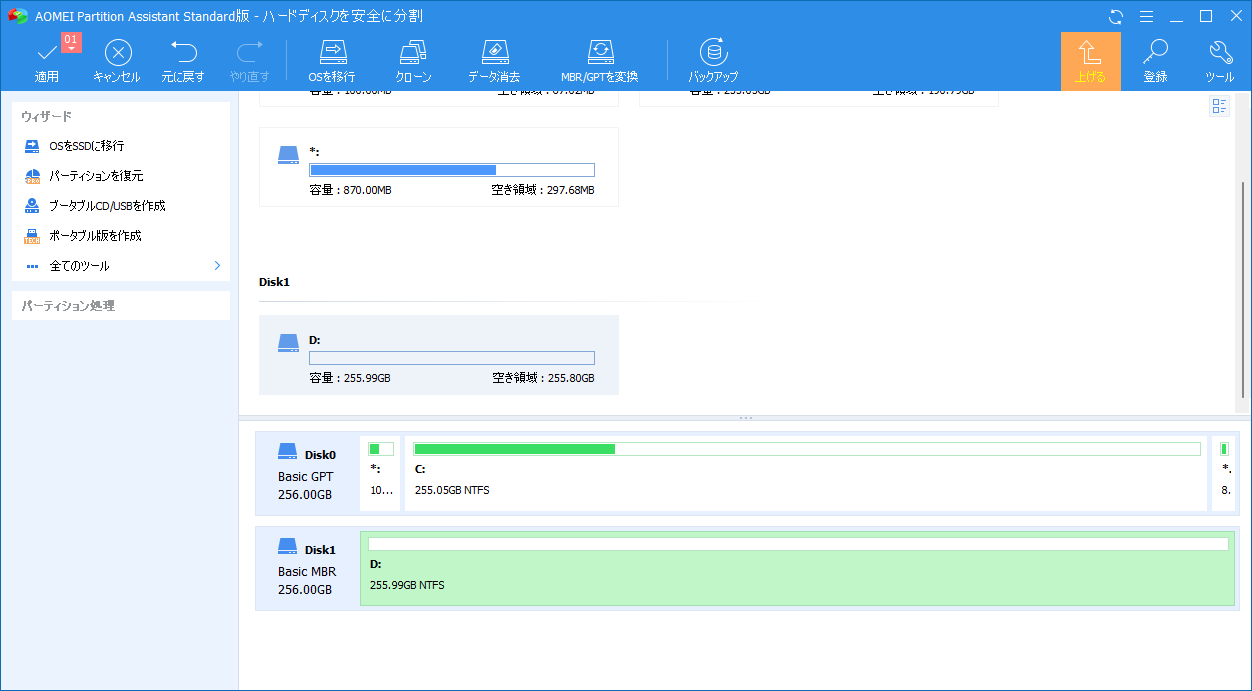Select the first small *: partition on Disk0
This screenshot has width=1252, height=691.
pos(380,474)
